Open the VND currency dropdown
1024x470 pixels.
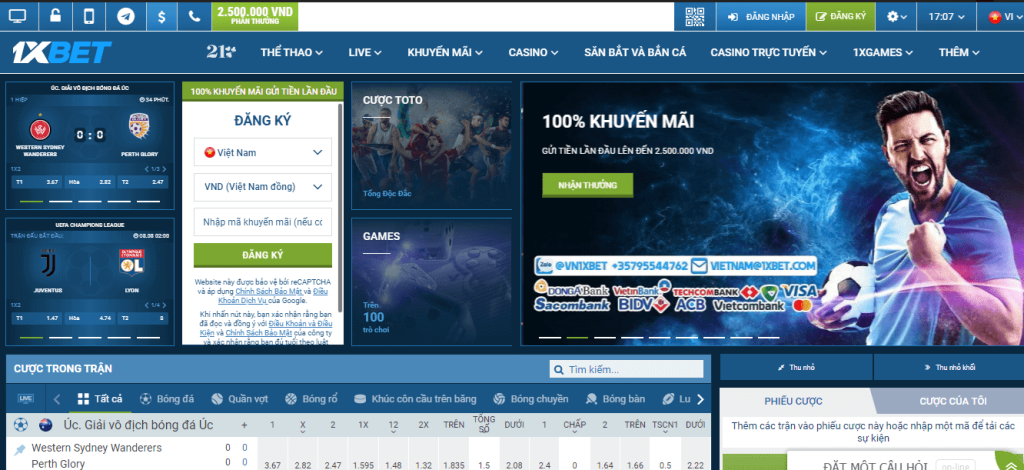(263, 187)
